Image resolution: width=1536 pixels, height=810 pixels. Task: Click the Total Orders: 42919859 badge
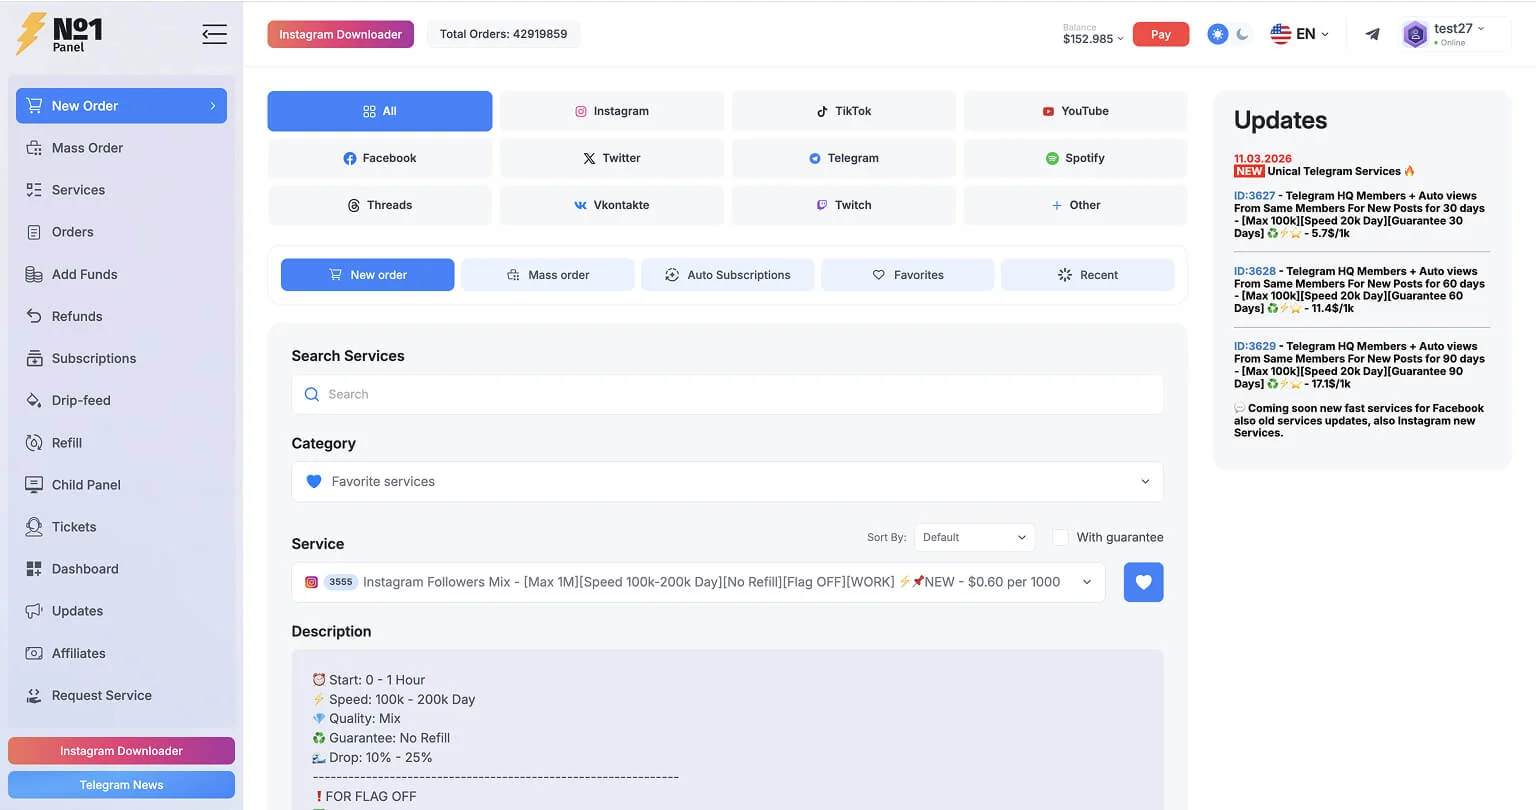503,34
